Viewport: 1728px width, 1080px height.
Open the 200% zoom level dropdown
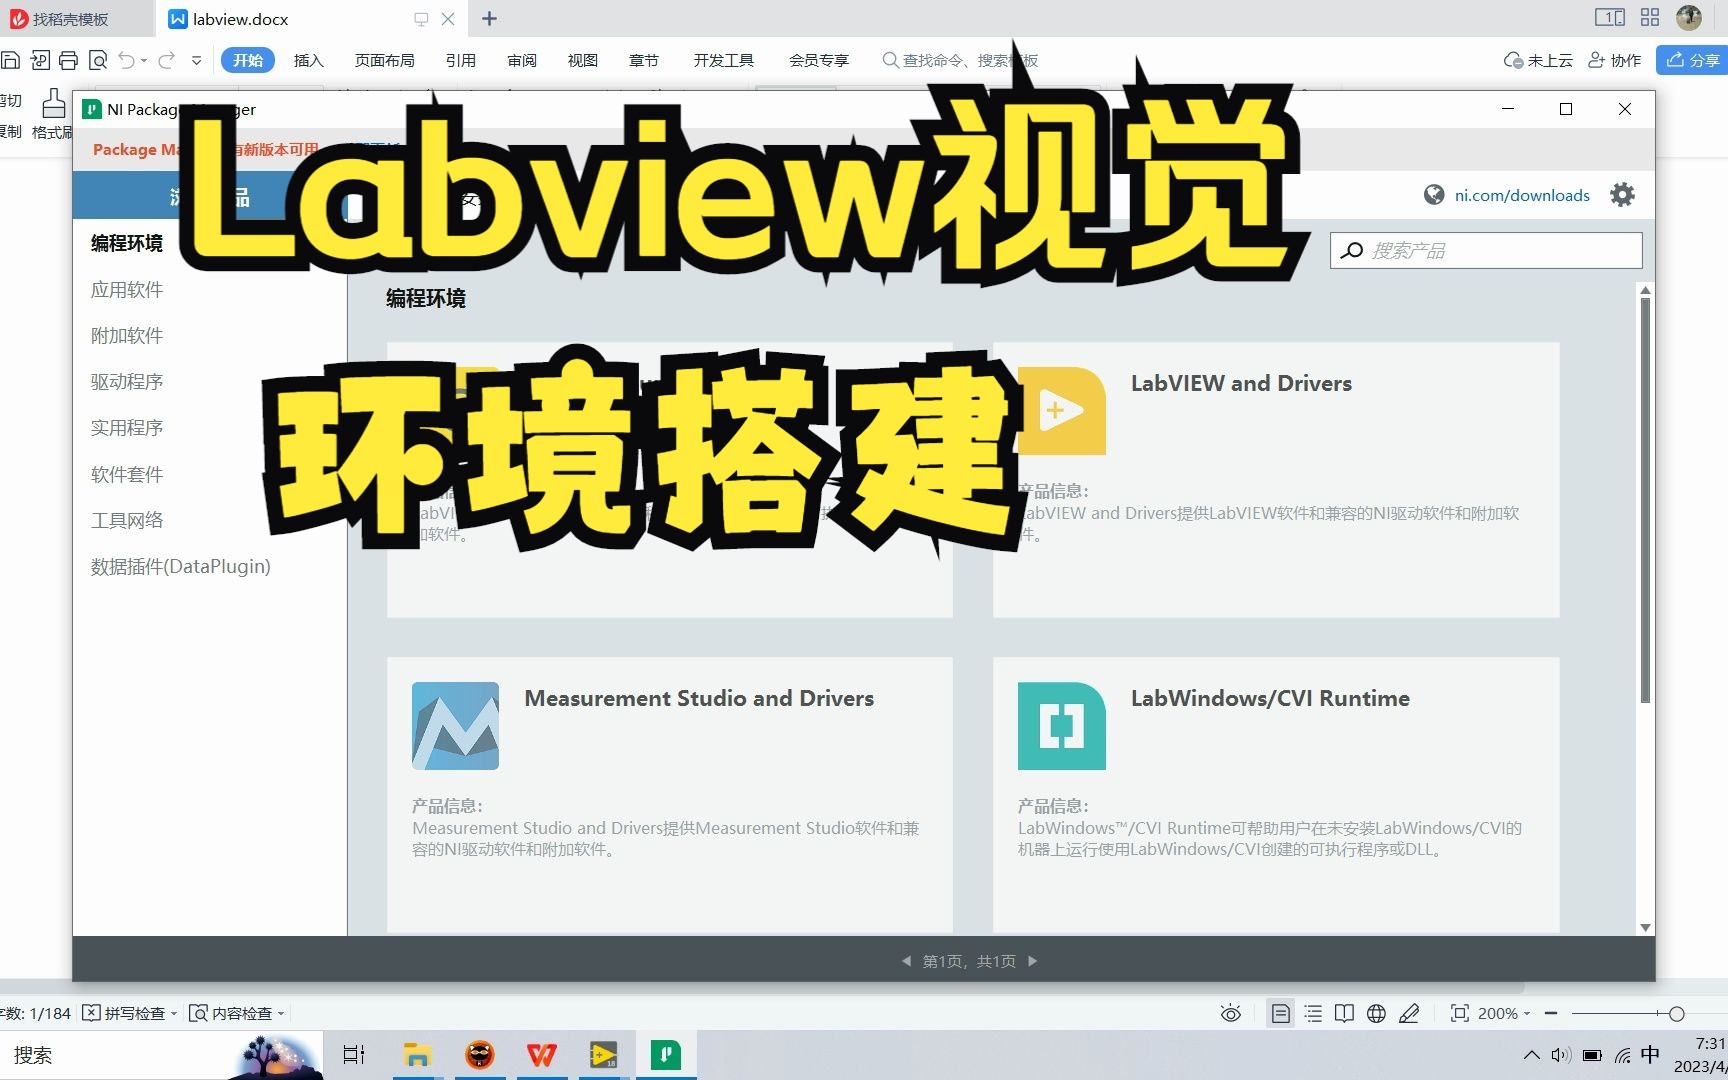coord(1504,1014)
